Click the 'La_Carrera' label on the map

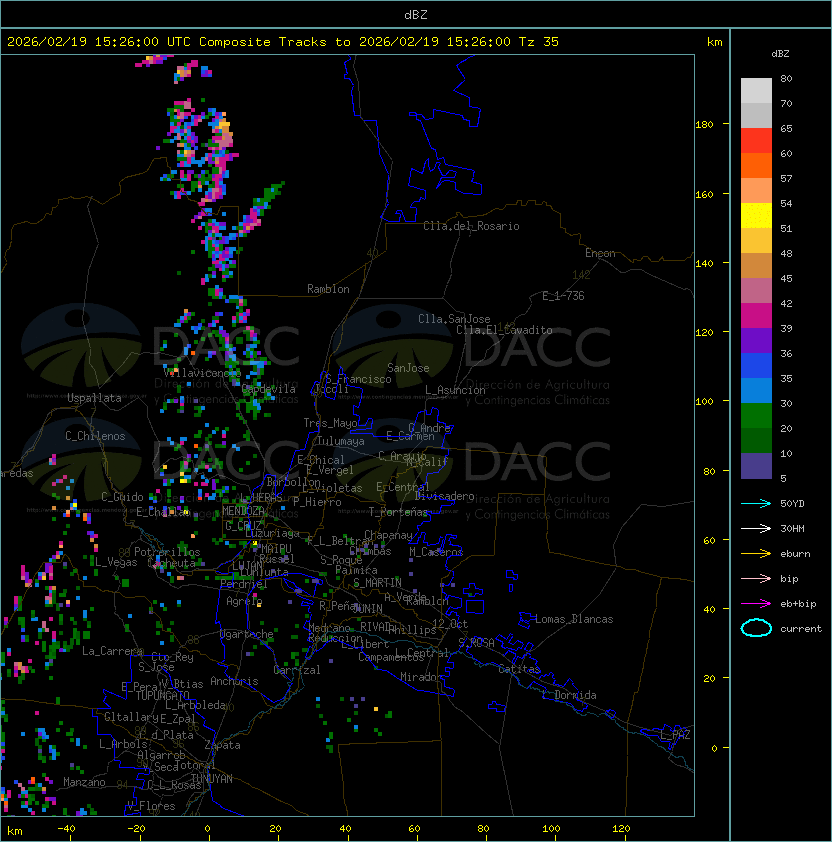[x=112, y=651]
